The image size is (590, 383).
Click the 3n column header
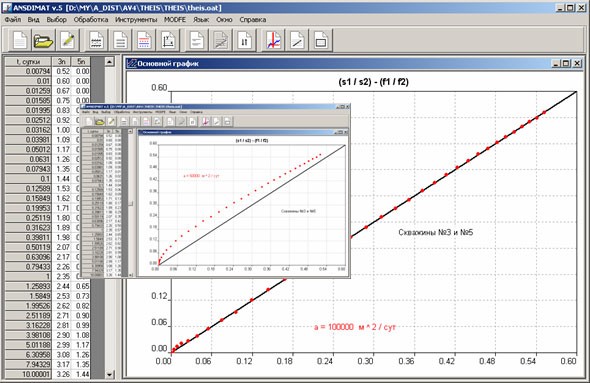(x=61, y=61)
